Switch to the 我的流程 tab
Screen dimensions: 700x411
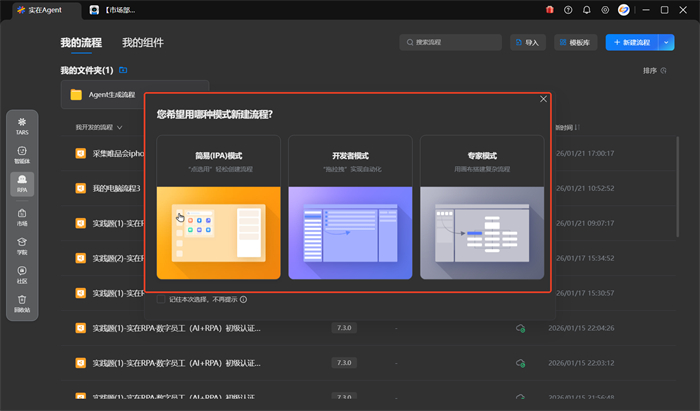(x=81, y=43)
